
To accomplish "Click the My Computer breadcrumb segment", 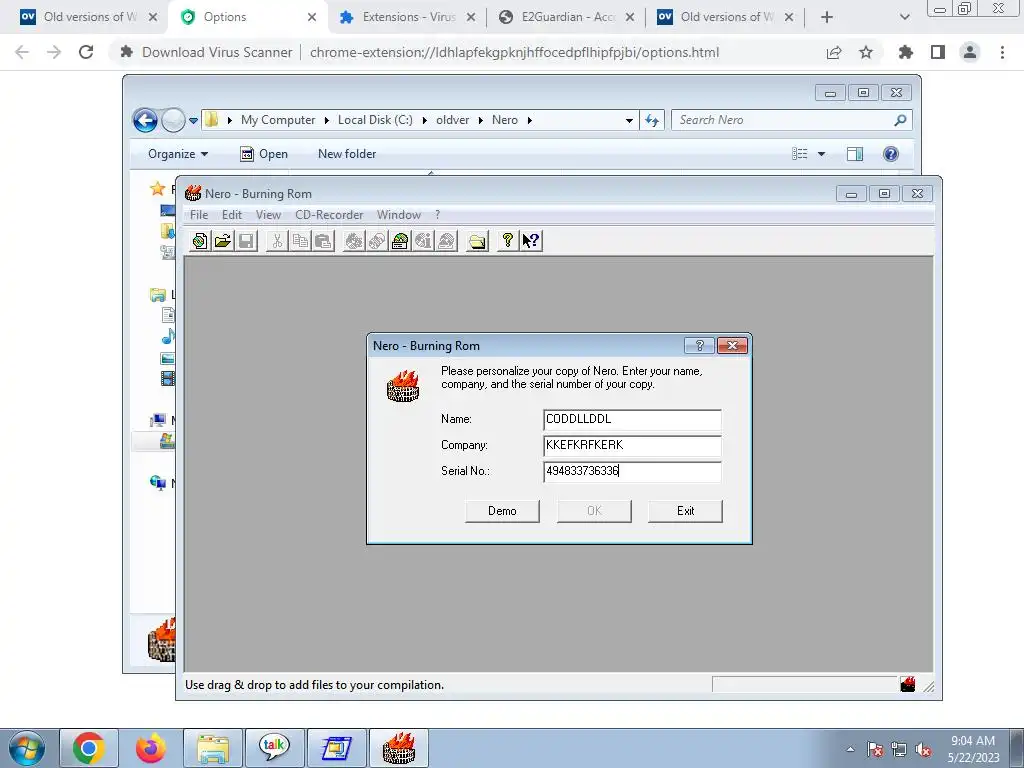I will (x=278, y=120).
